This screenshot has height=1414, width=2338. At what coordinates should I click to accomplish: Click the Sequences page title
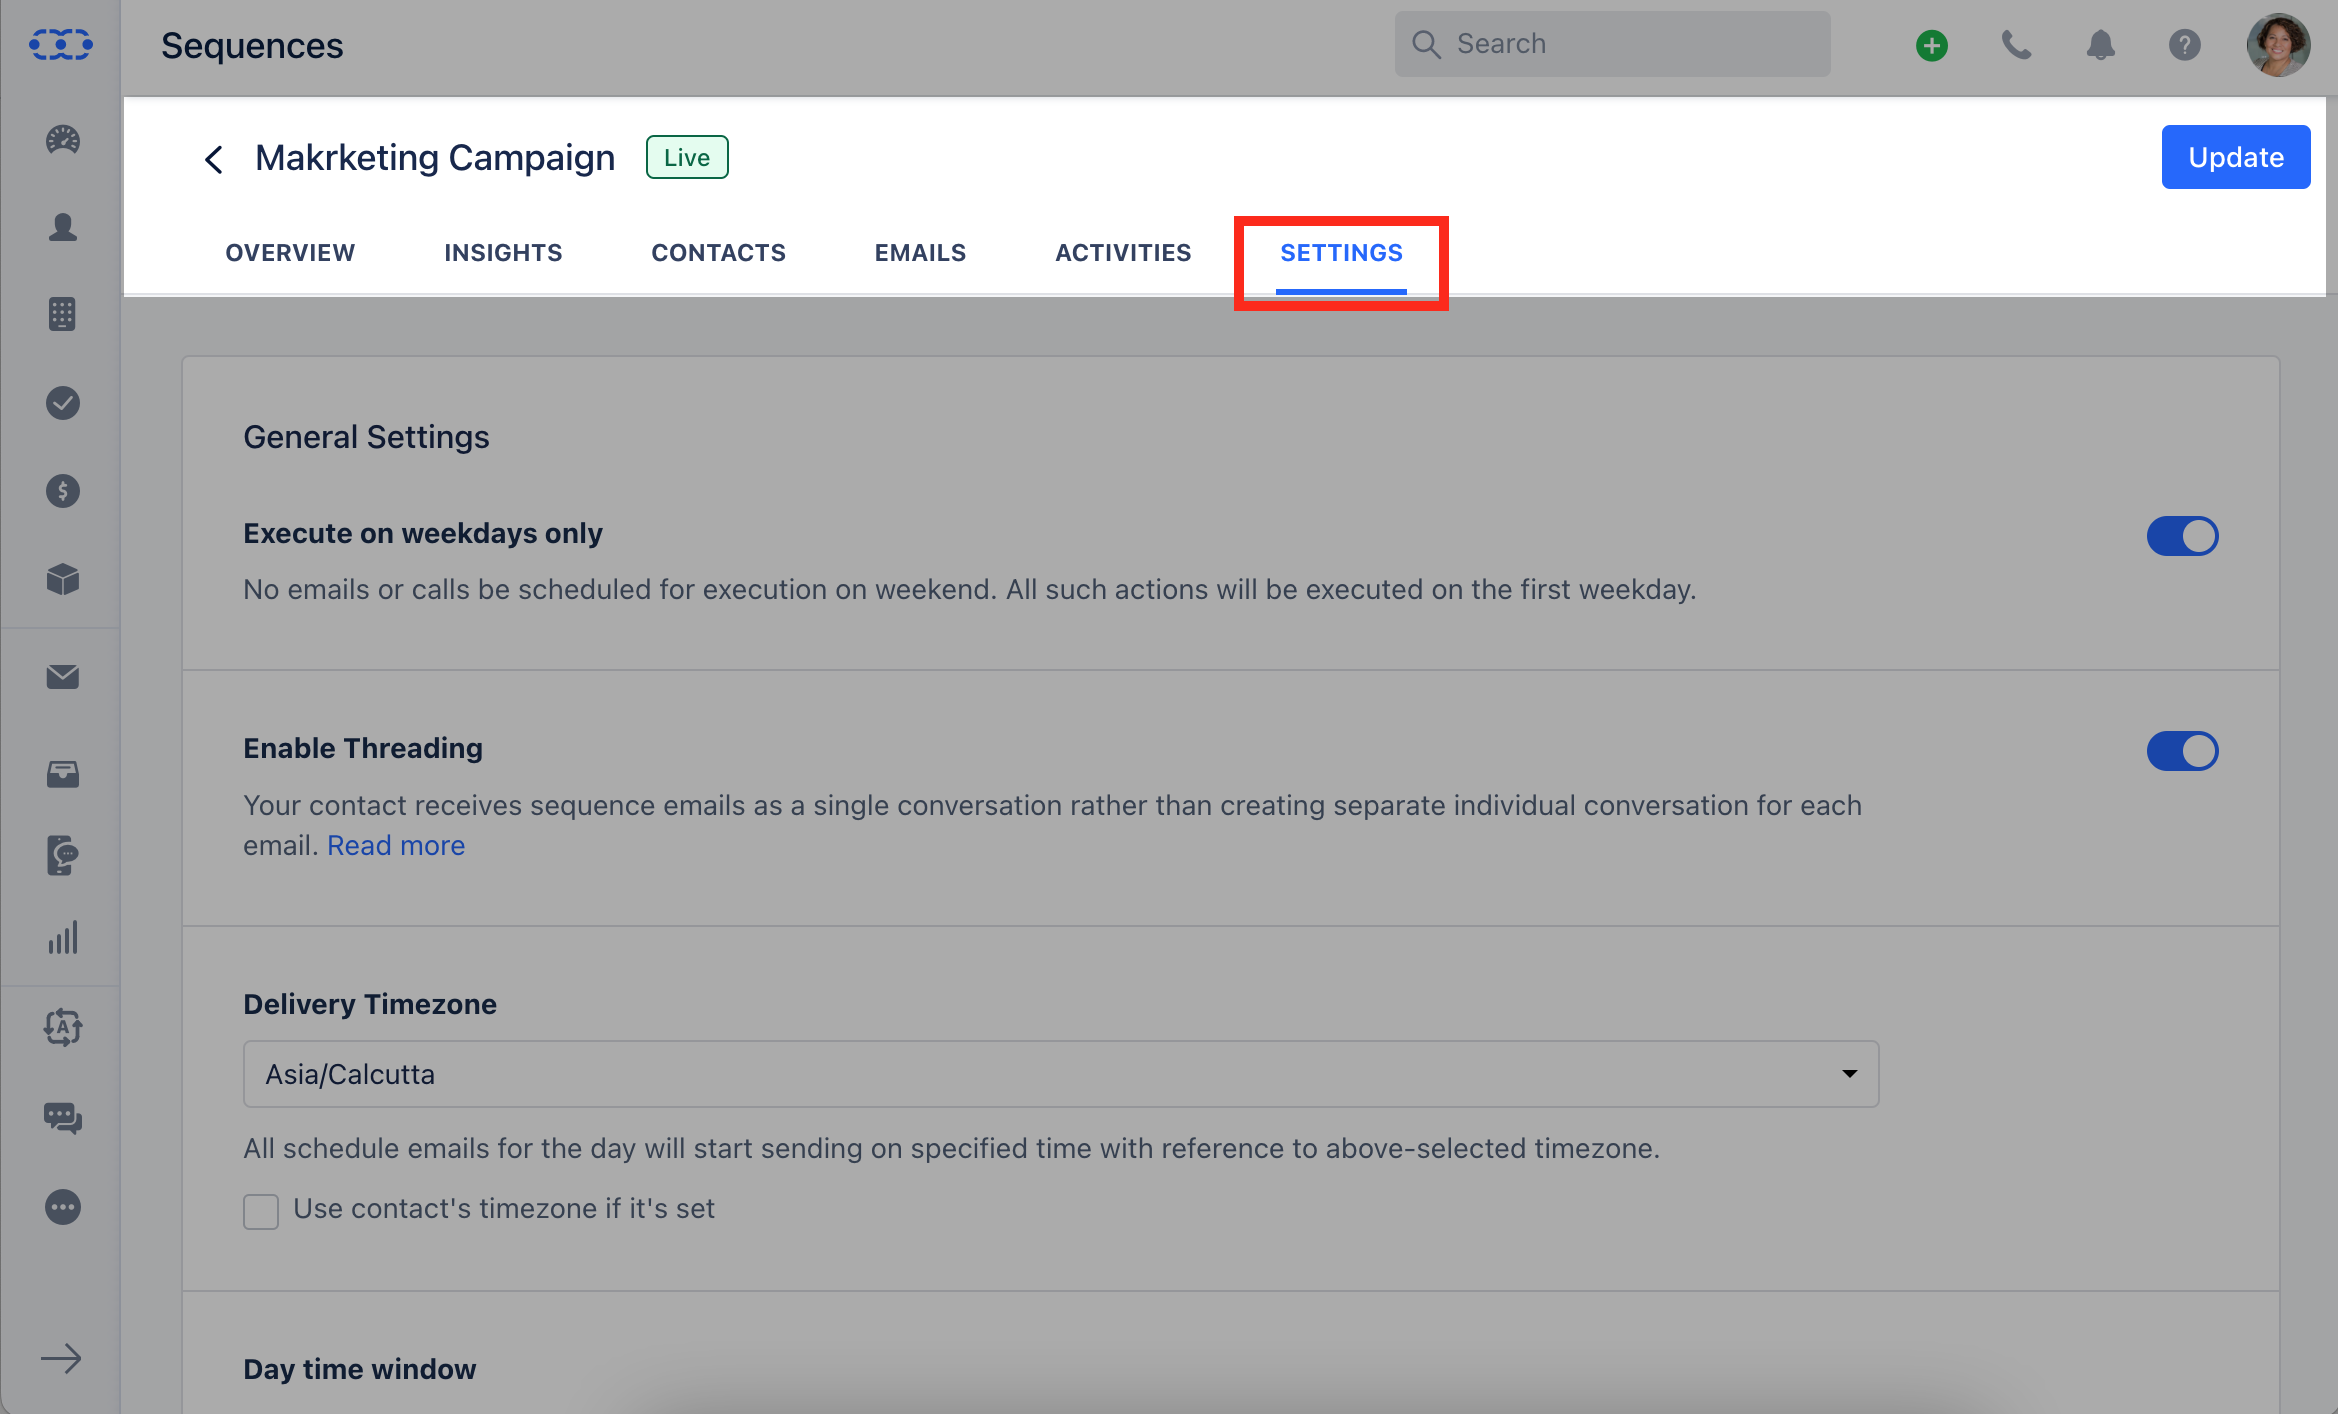coord(252,45)
